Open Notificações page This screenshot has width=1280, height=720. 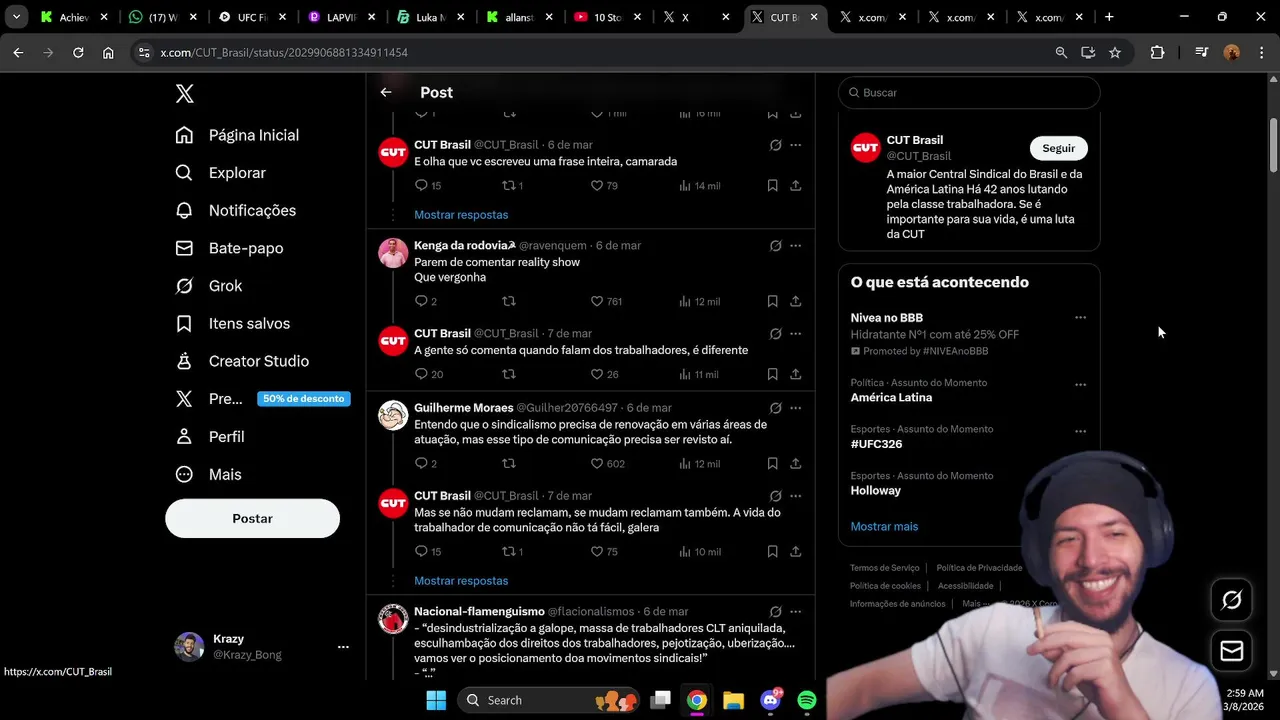(235, 211)
